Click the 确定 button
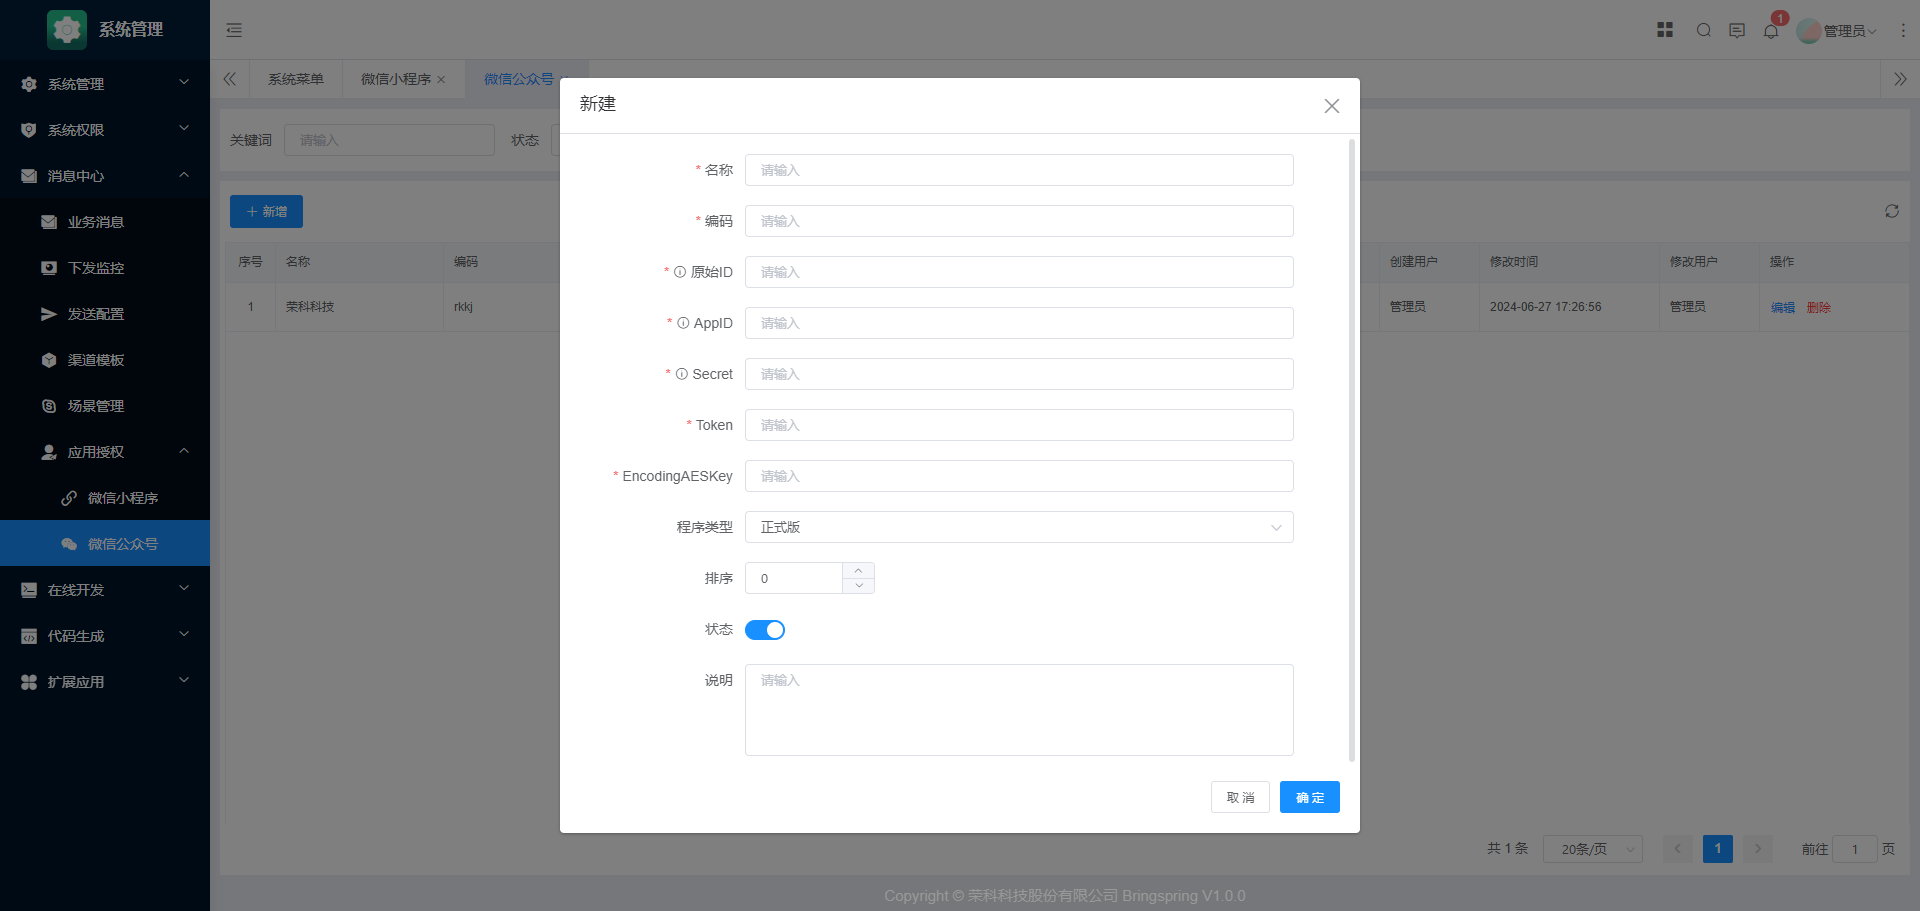 coord(1309,797)
